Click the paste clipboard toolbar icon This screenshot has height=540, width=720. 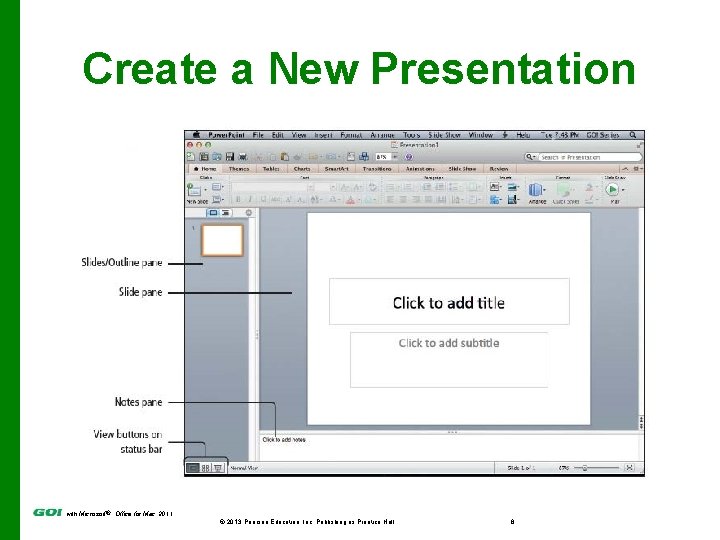[285, 157]
